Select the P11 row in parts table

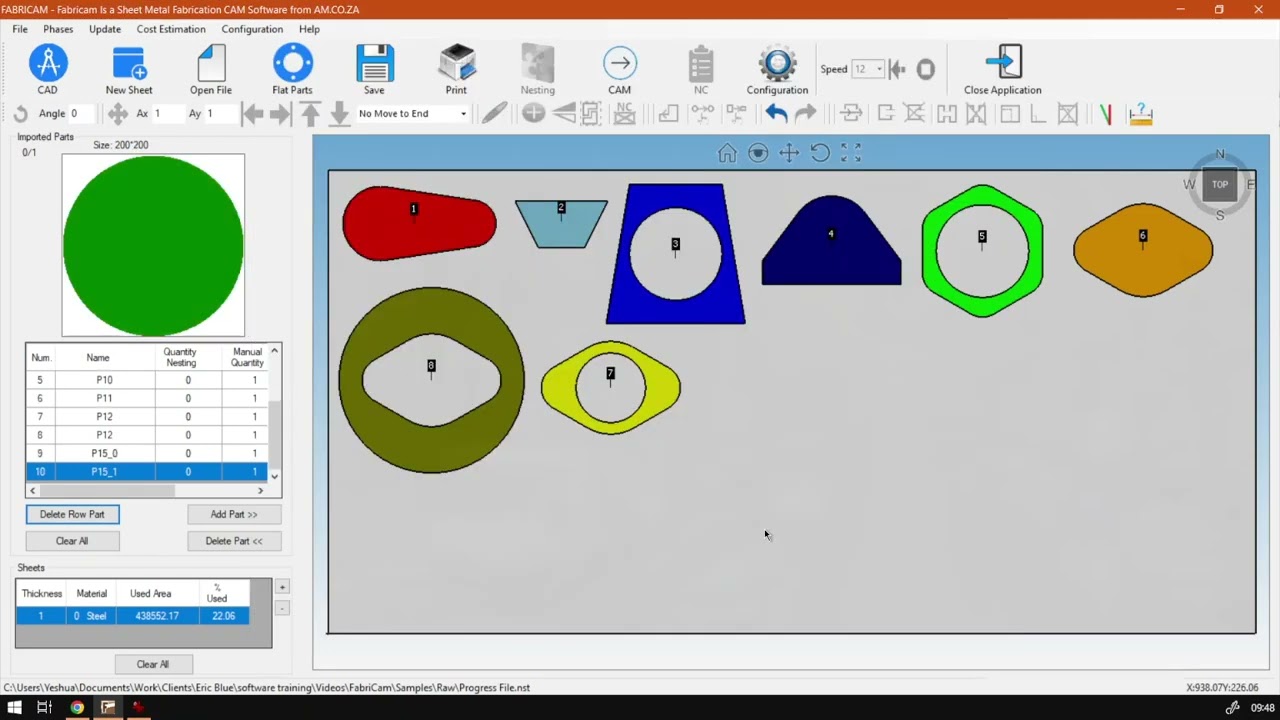148,398
